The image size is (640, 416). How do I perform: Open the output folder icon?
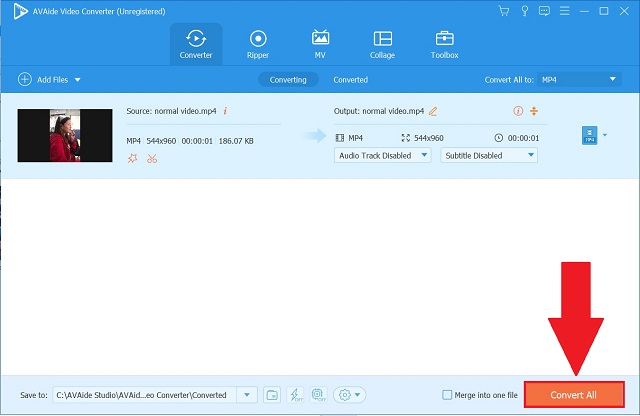tap(272, 395)
